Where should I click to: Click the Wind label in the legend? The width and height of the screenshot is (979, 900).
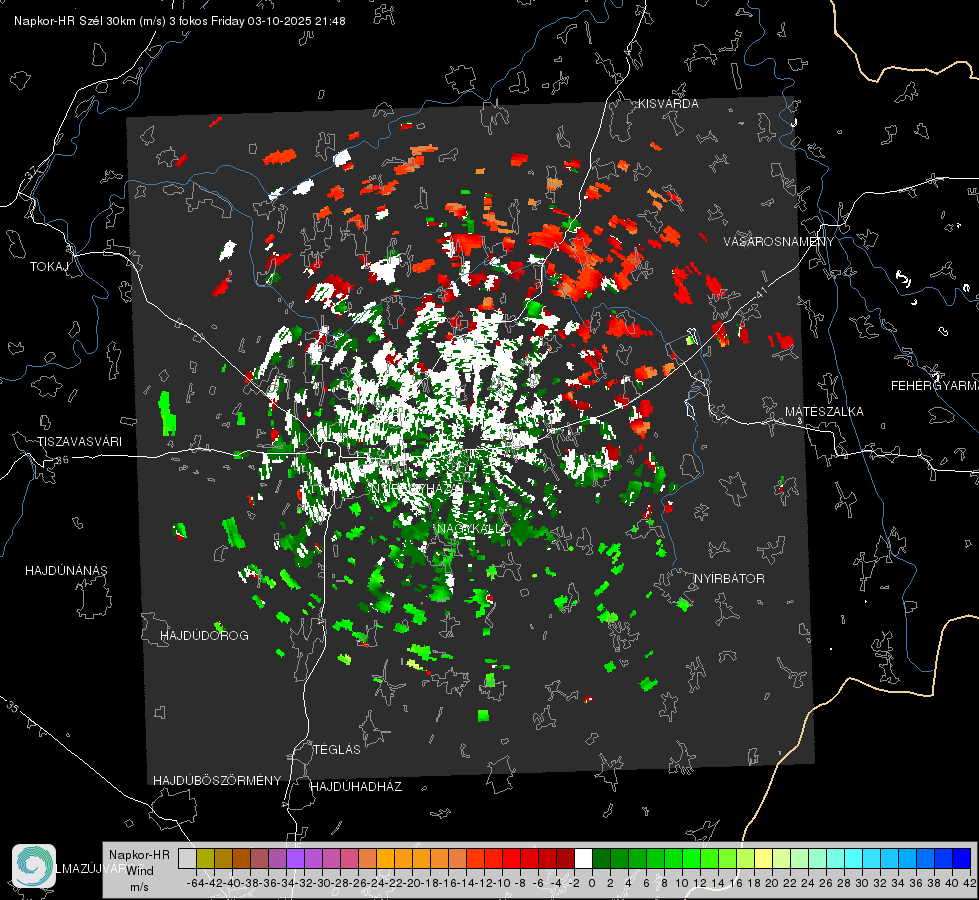(x=139, y=871)
